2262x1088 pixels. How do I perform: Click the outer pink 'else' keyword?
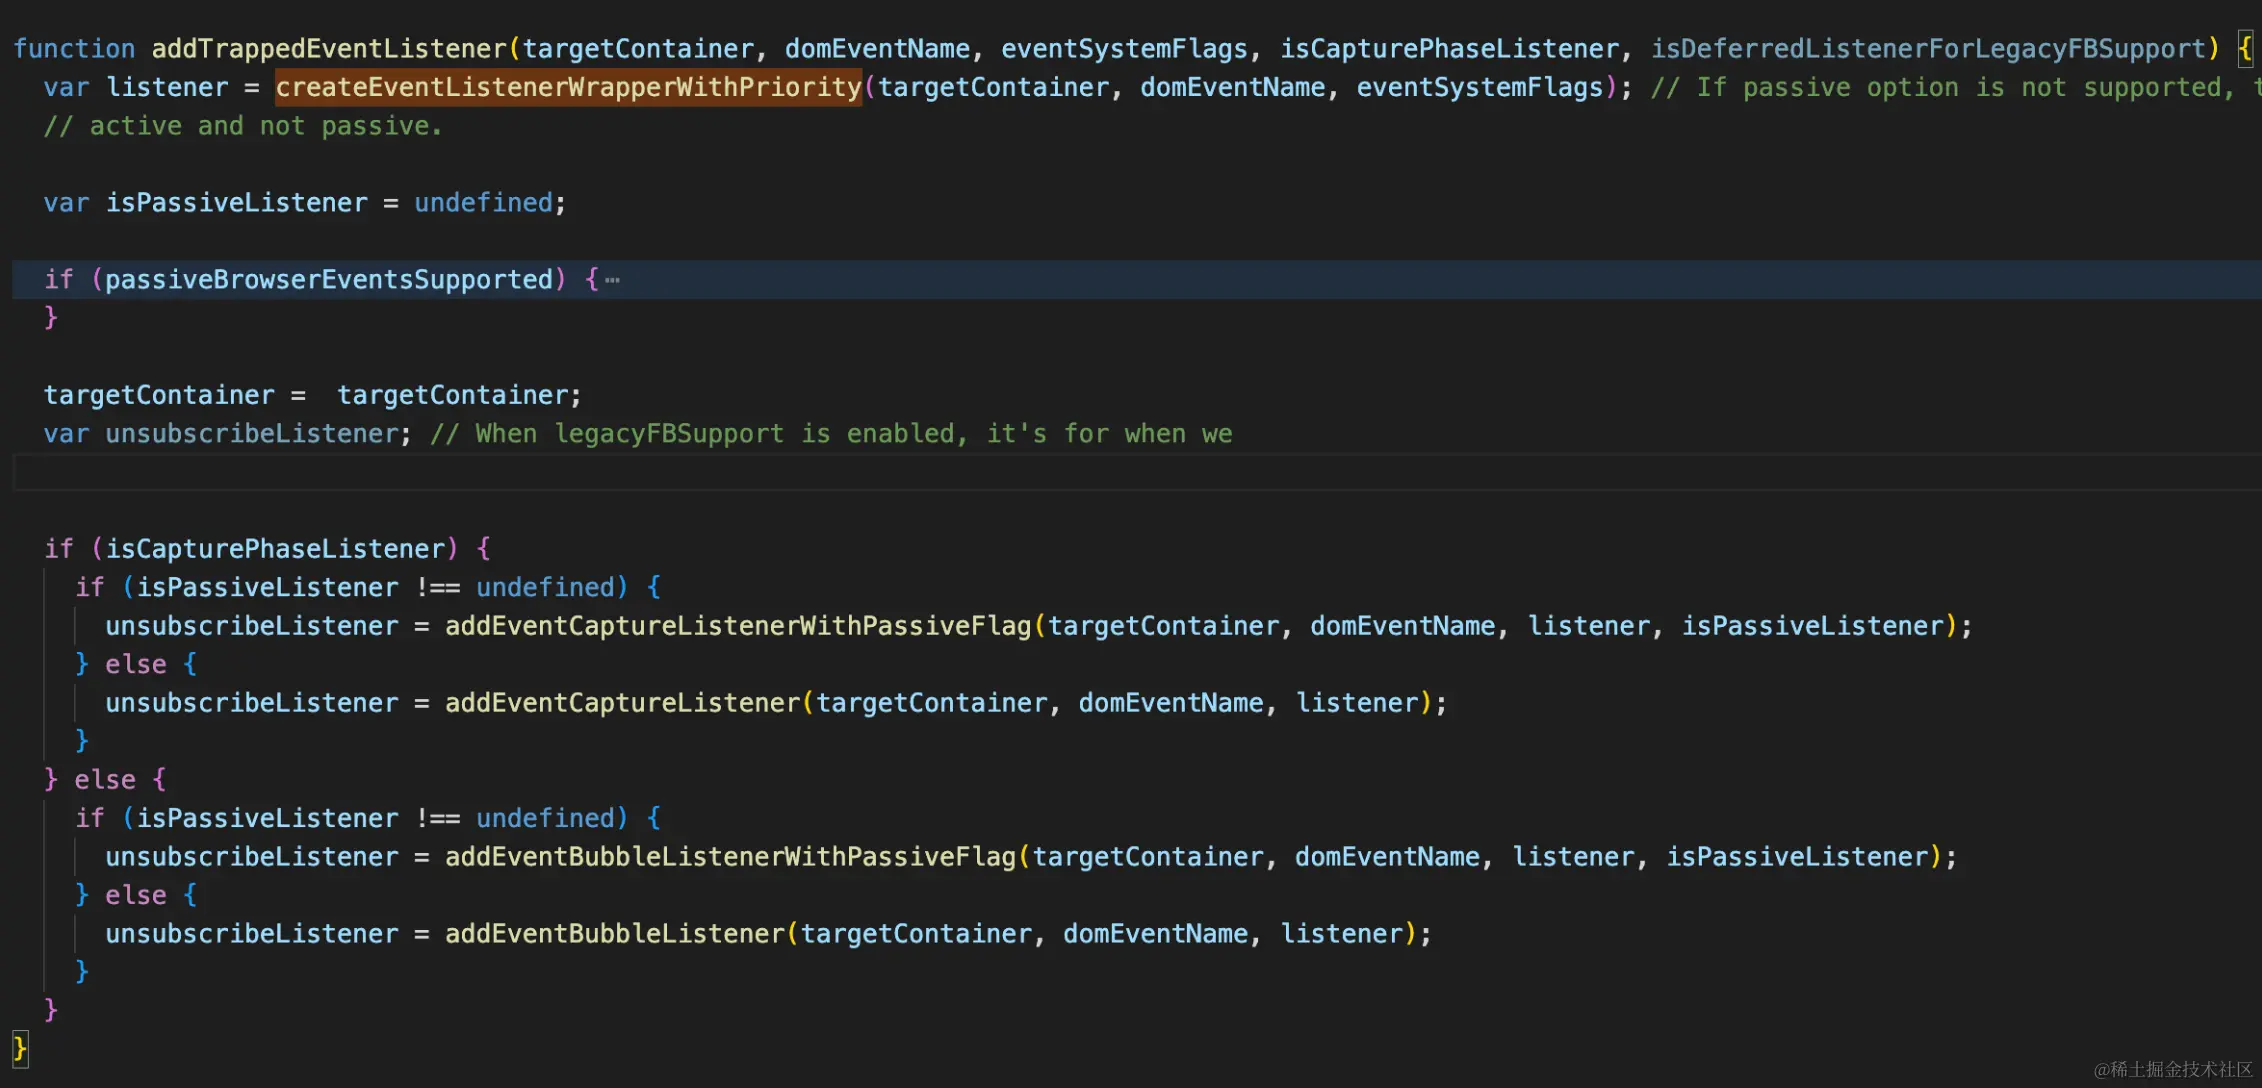pos(104,780)
